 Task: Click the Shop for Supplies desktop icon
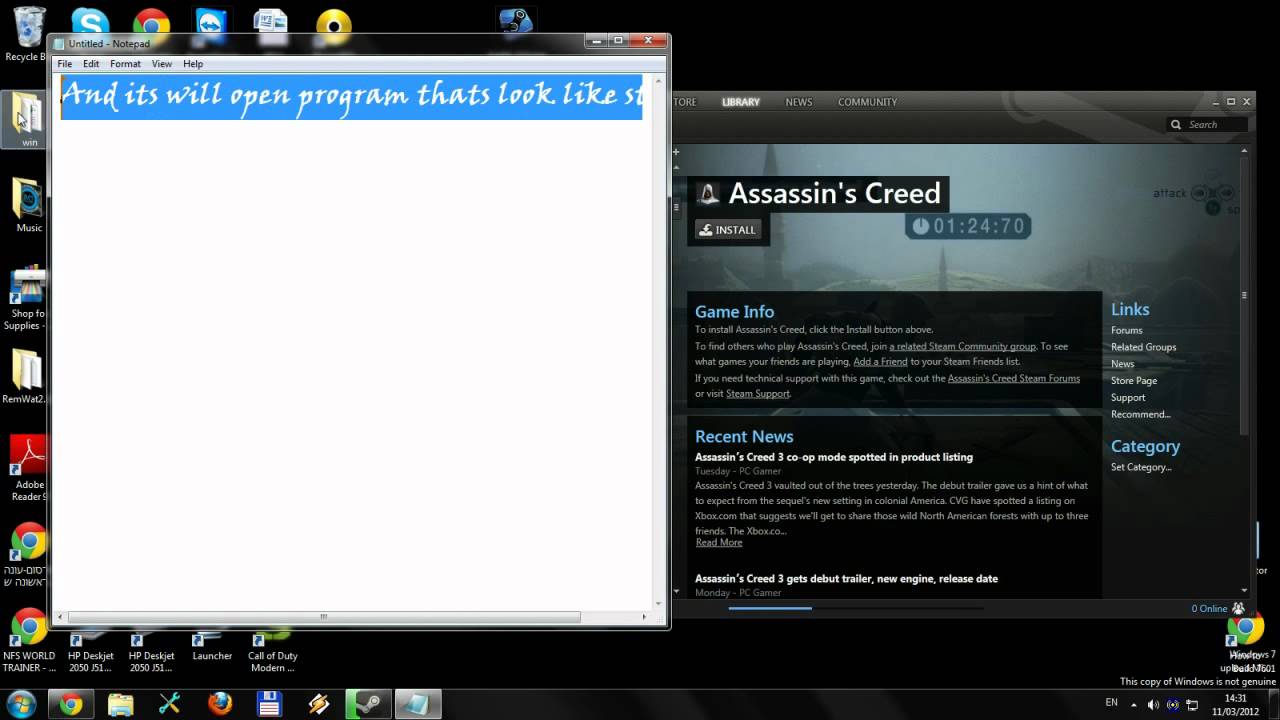click(26, 298)
